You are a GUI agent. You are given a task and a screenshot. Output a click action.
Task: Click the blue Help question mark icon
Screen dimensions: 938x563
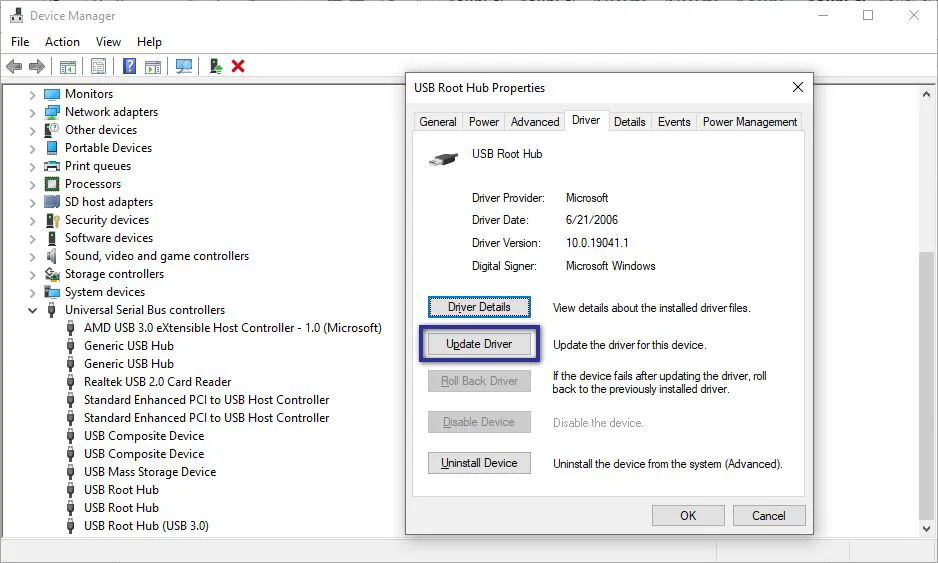point(129,66)
